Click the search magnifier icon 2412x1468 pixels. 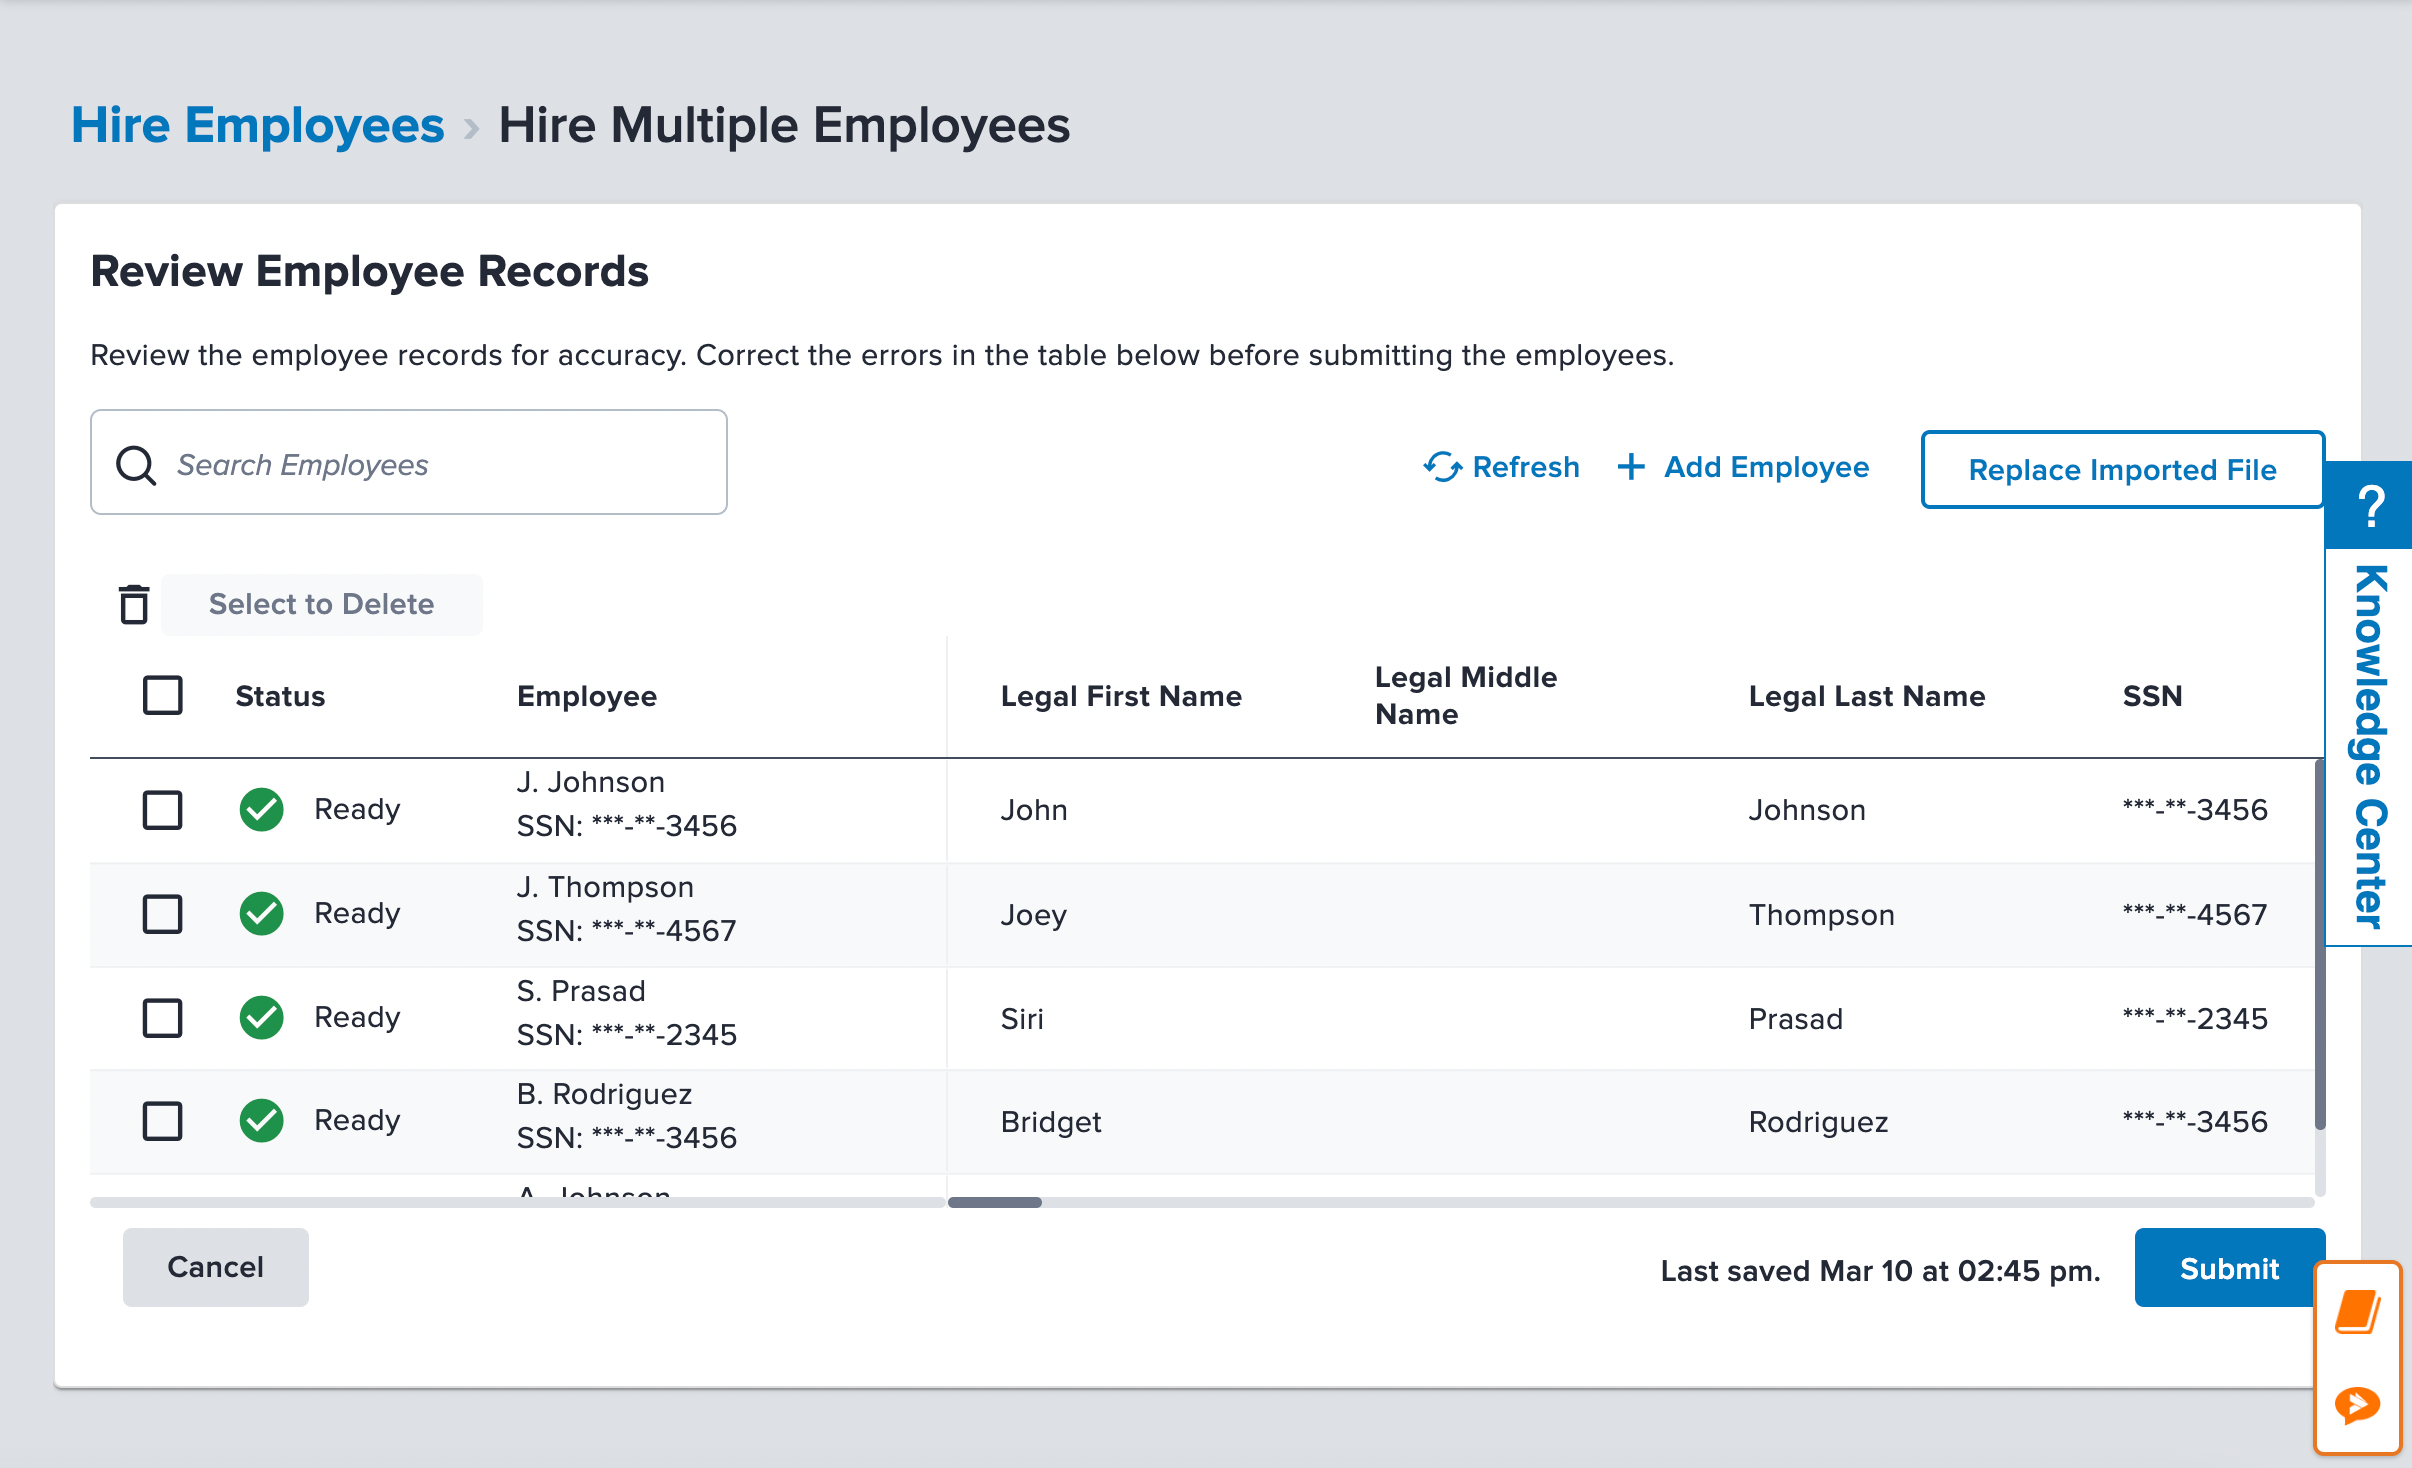[x=136, y=465]
